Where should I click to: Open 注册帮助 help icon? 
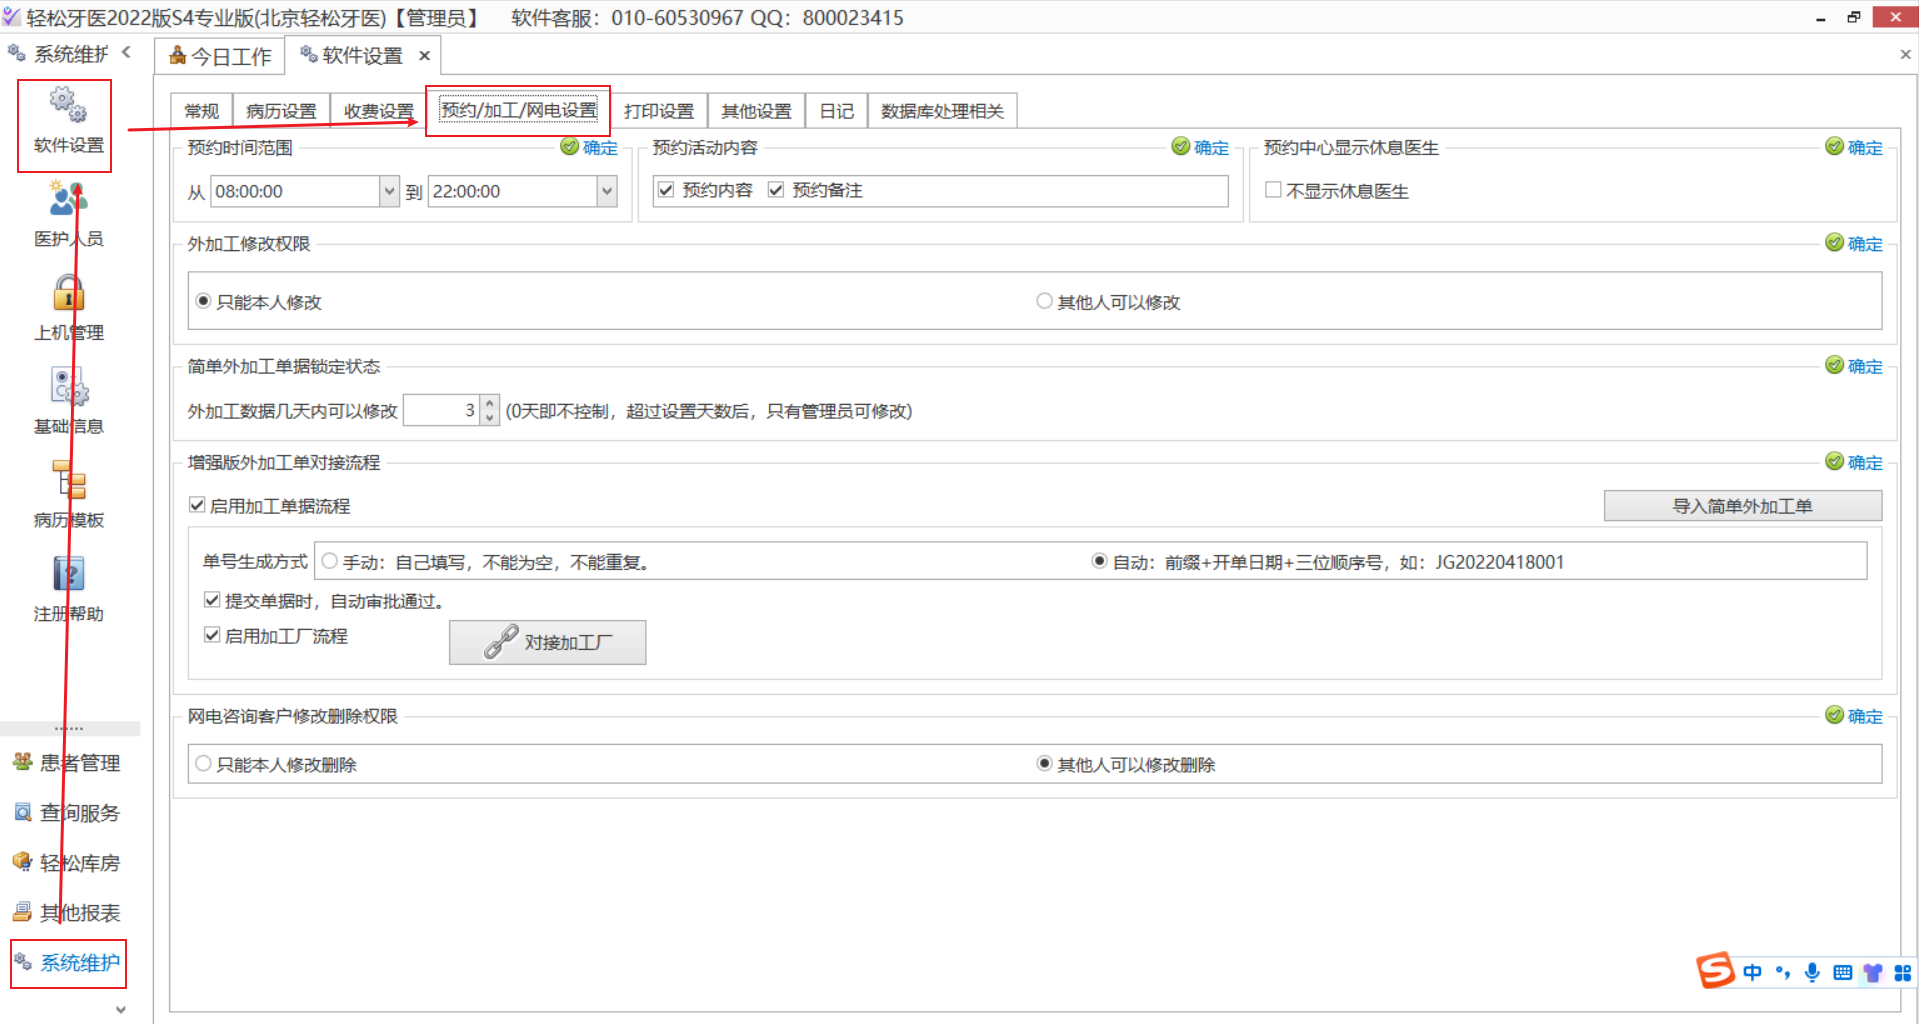(x=68, y=588)
